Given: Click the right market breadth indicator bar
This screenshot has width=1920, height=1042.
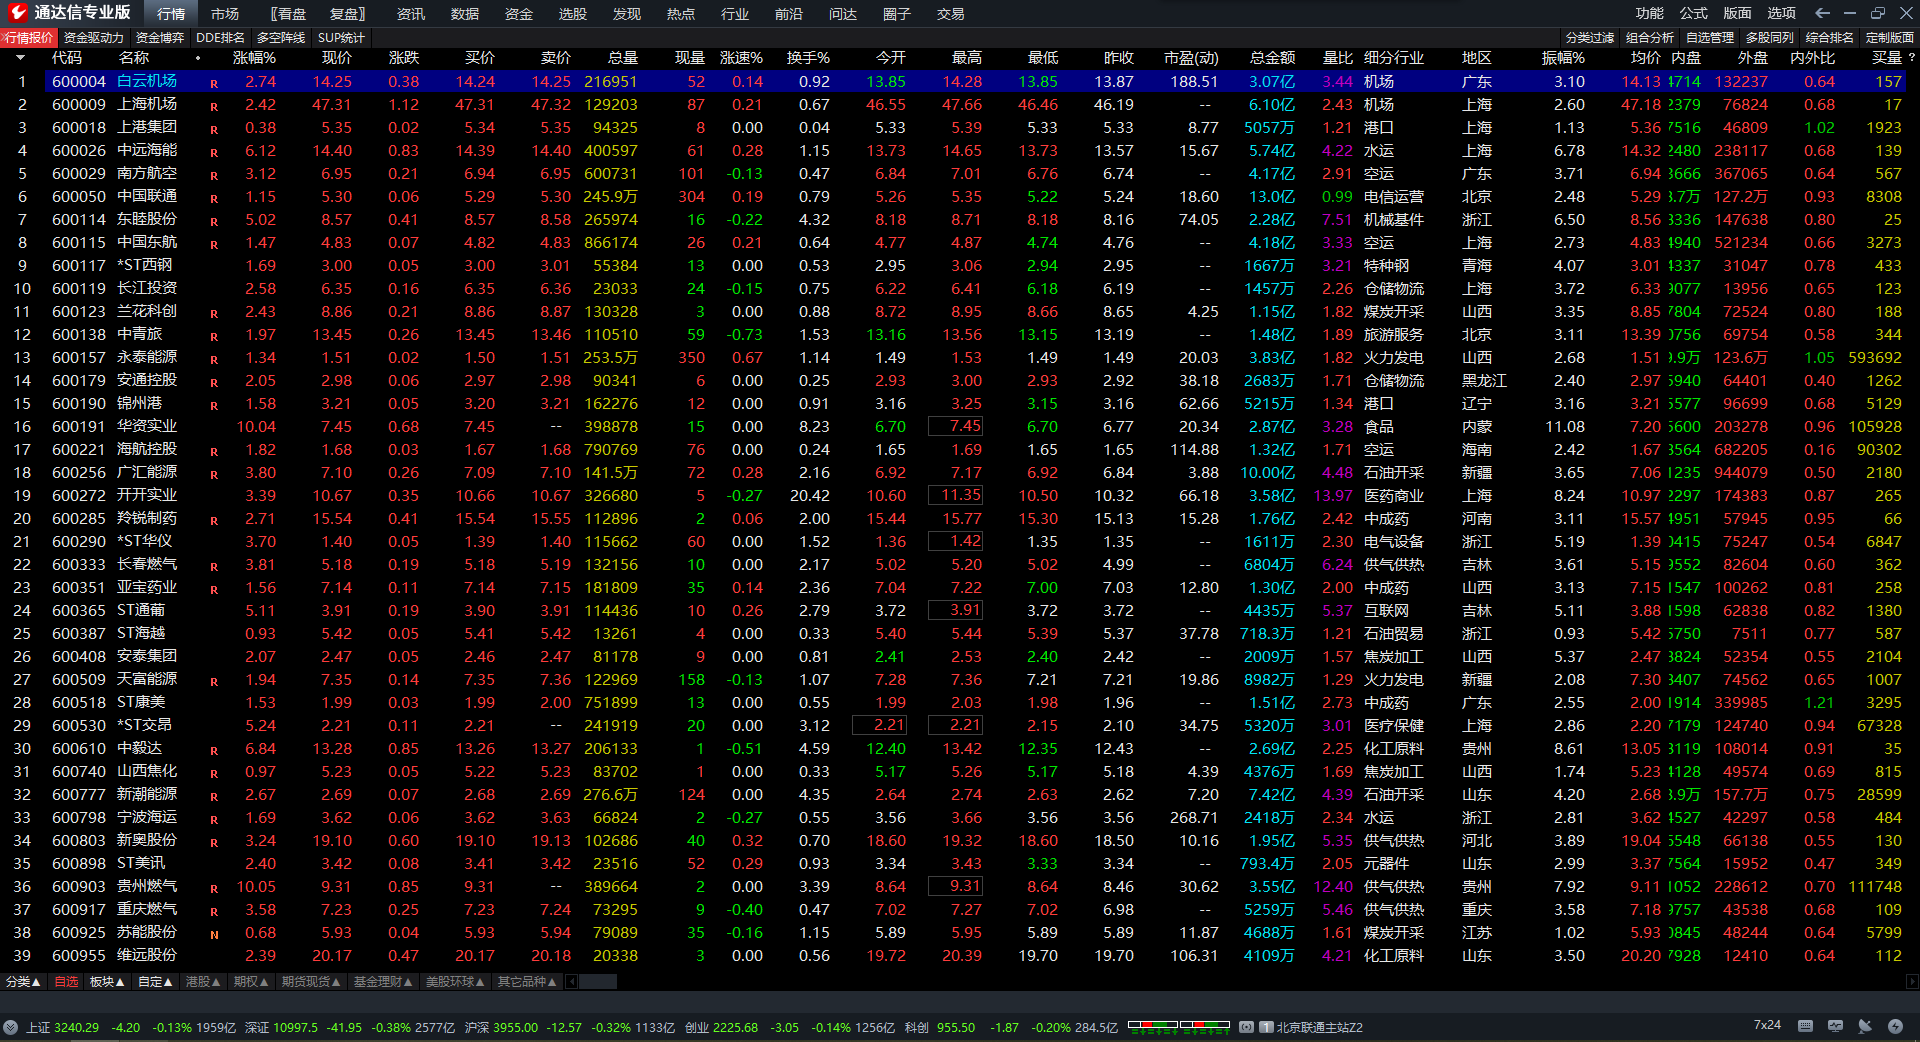Looking at the screenshot, I should click(x=1205, y=1025).
